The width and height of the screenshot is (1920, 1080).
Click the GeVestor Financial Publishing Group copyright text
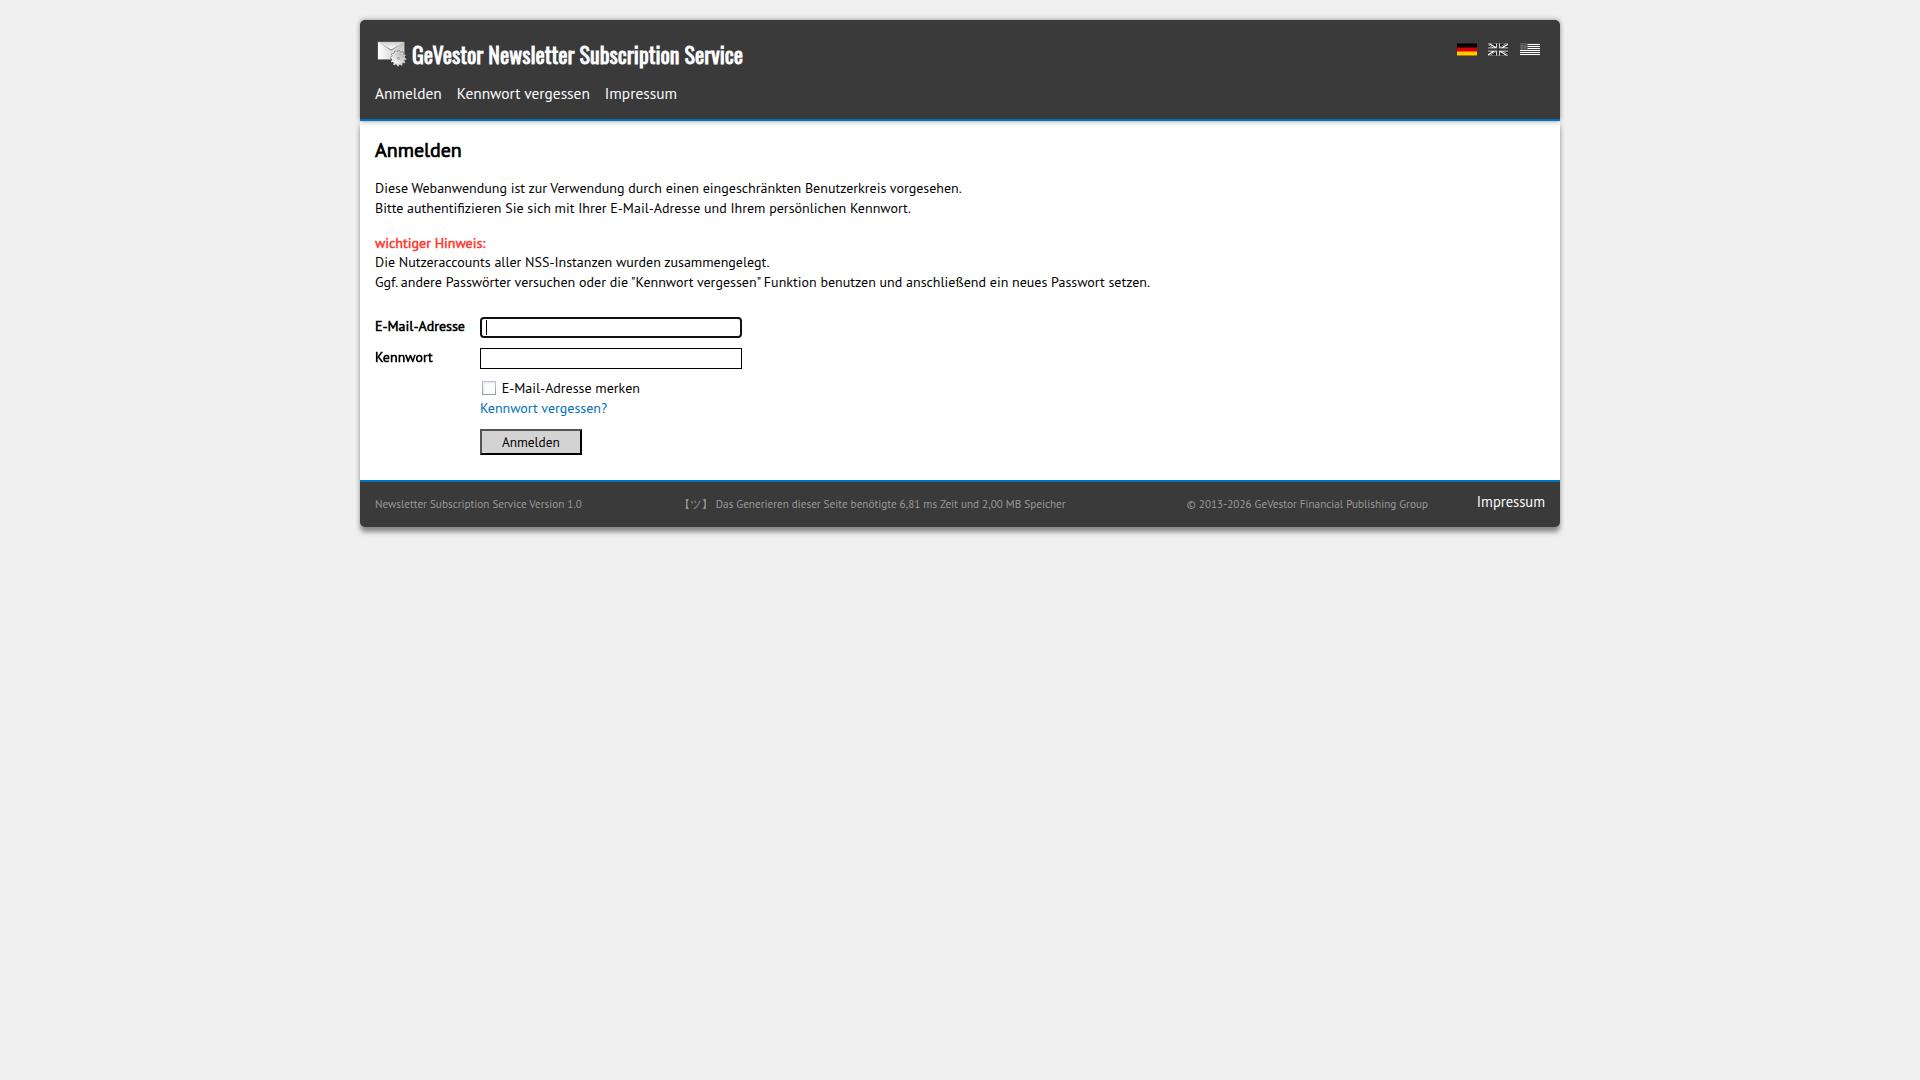tap(1306, 504)
